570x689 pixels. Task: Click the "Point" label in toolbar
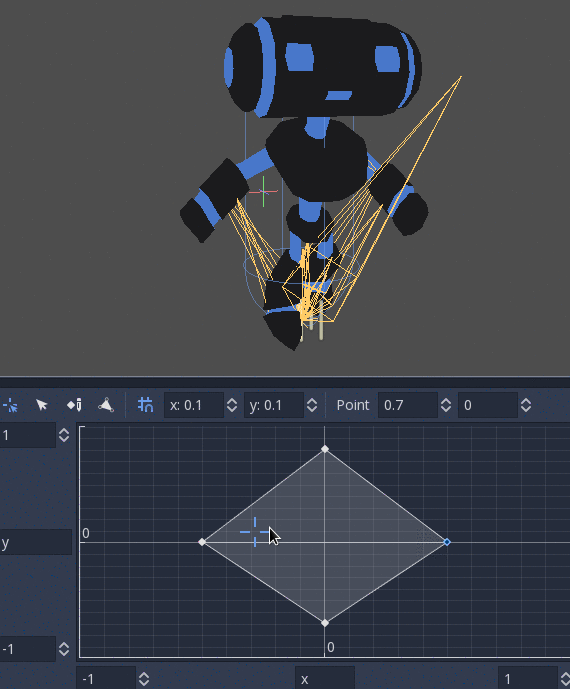click(352, 405)
